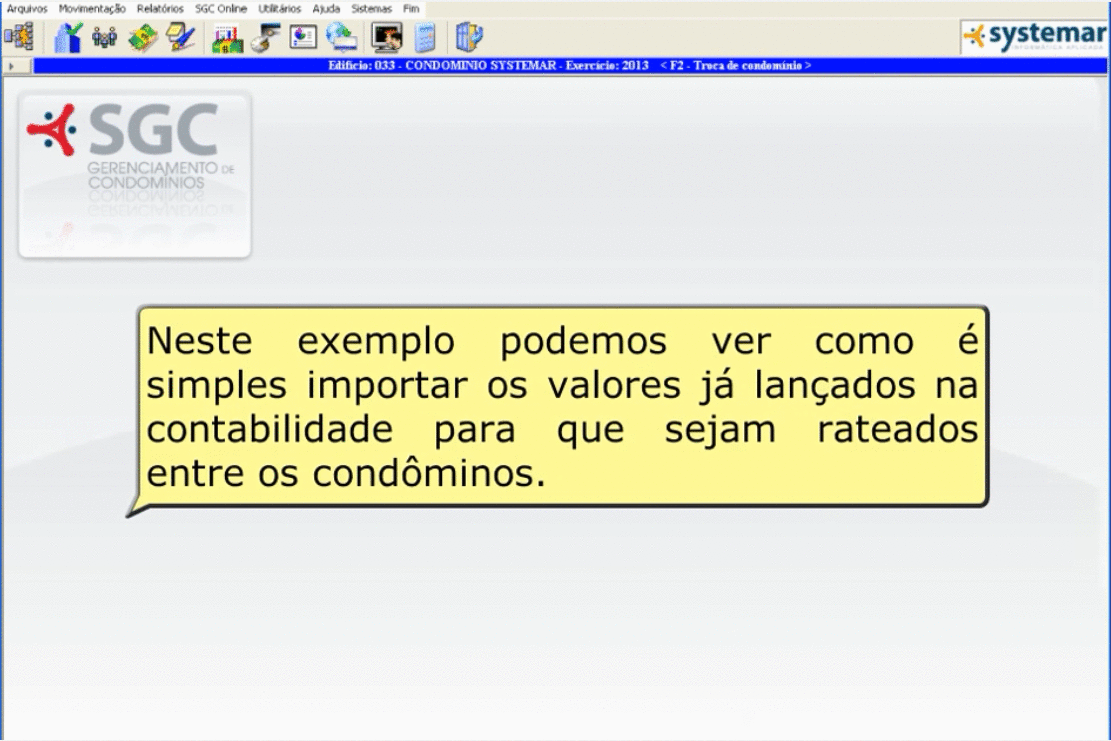Click the money bills toolbar icon
The image size is (1111, 741).
coord(142,37)
